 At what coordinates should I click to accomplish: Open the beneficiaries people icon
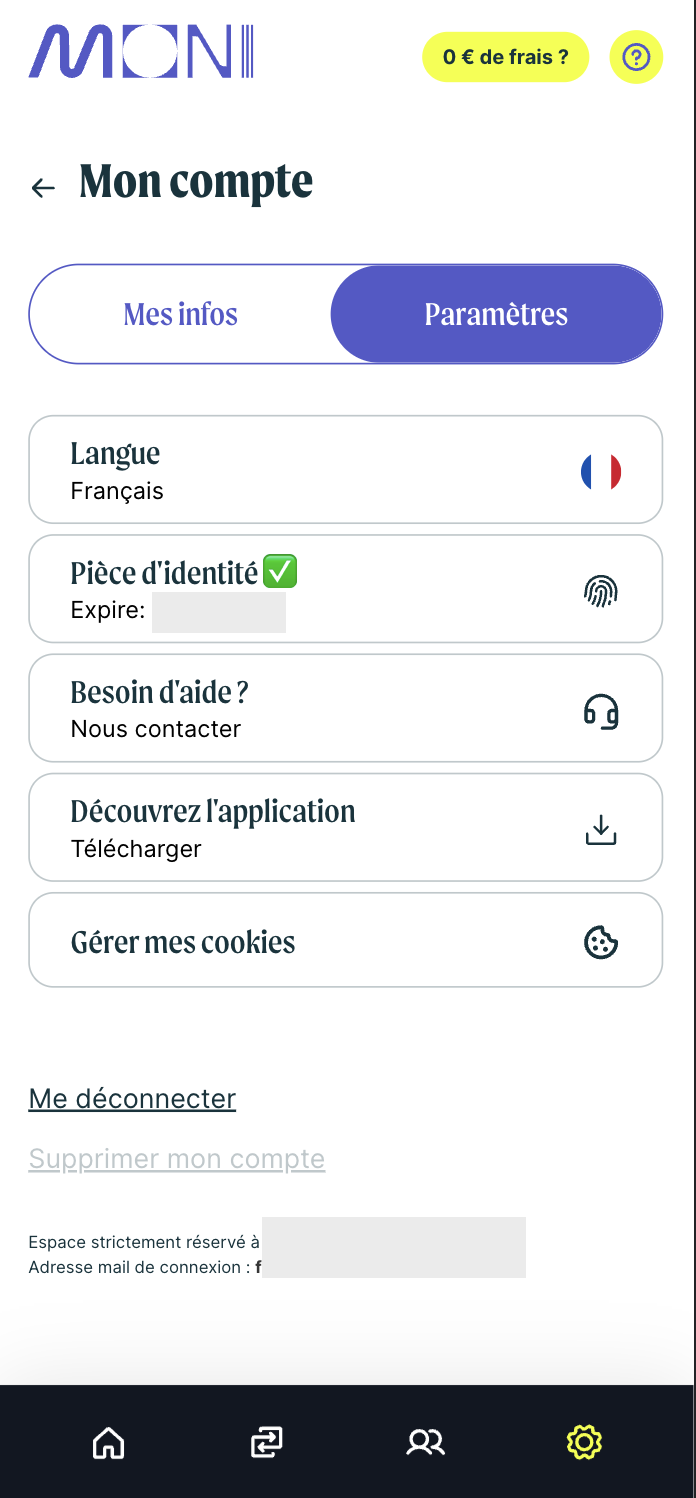(x=425, y=1442)
